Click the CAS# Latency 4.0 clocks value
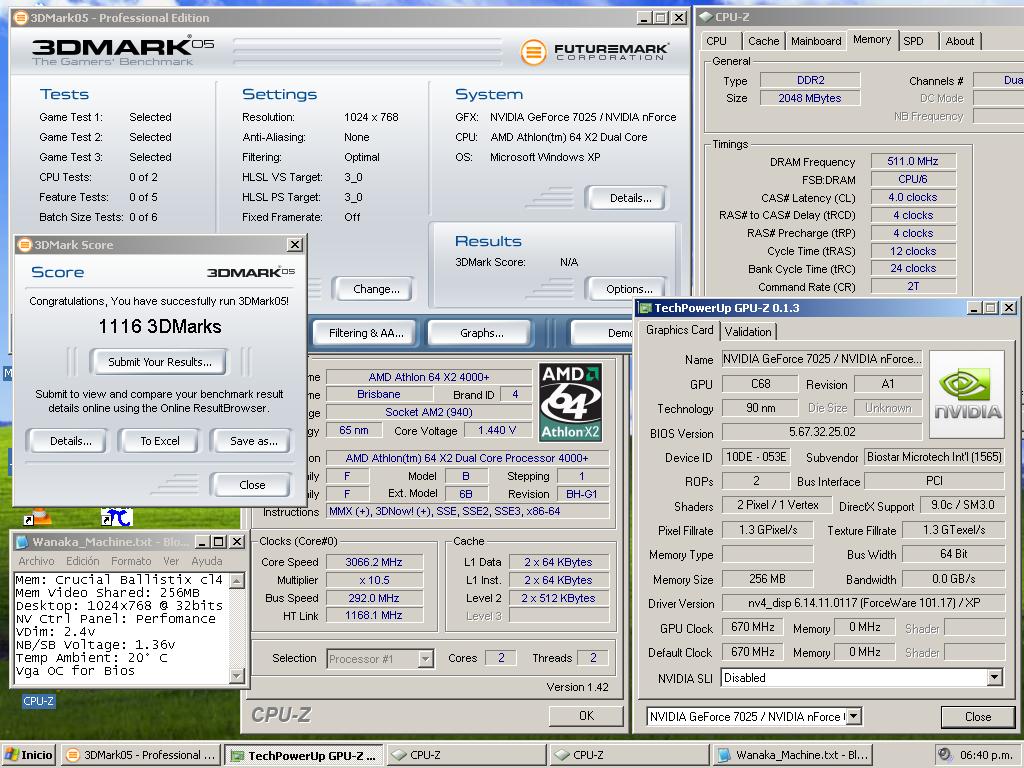Screen dimensions: 1024x768 913,197
